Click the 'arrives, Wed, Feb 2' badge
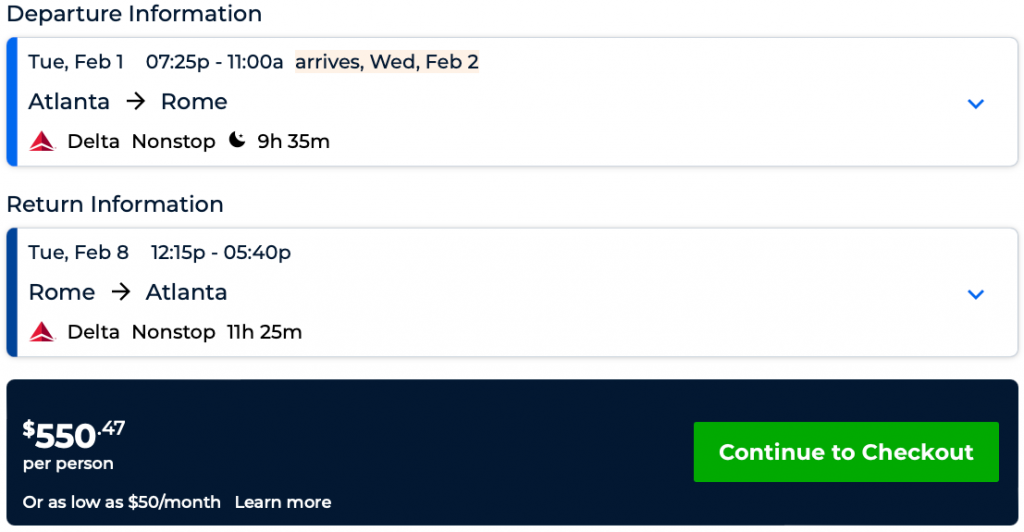 click(386, 62)
